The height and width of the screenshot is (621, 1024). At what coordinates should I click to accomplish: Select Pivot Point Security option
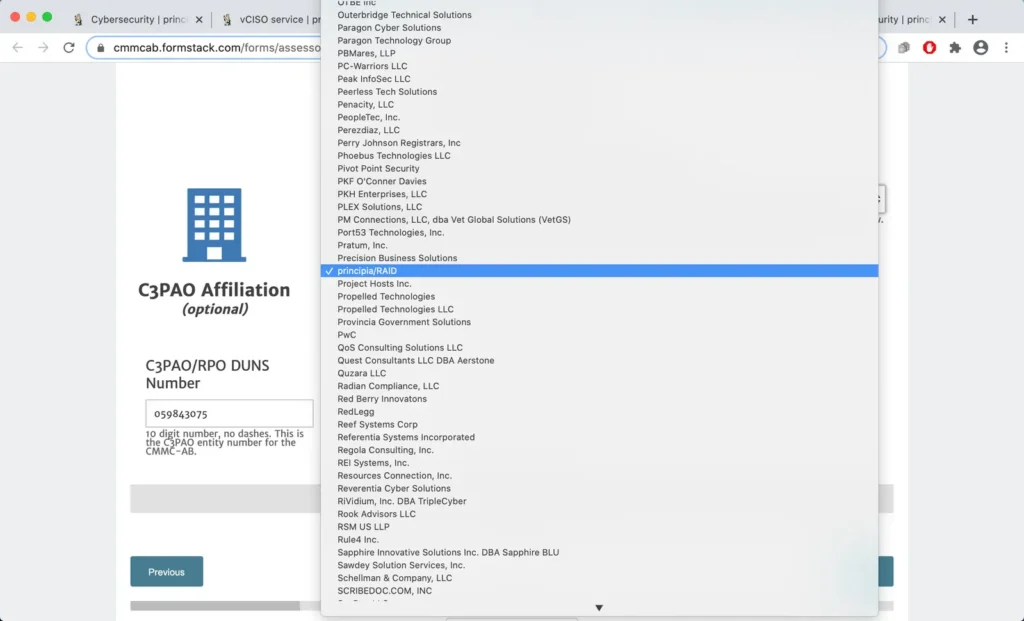point(599,168)
